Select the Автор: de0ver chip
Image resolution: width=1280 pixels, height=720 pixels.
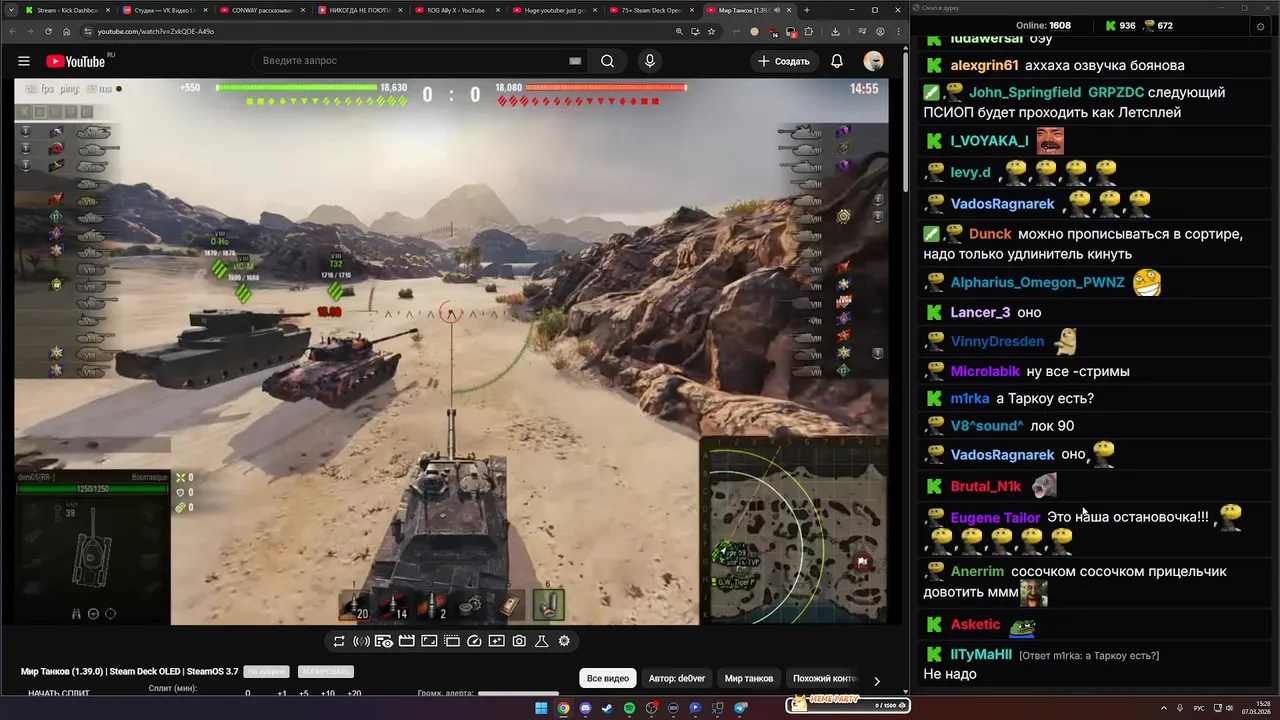click(677, 678)
